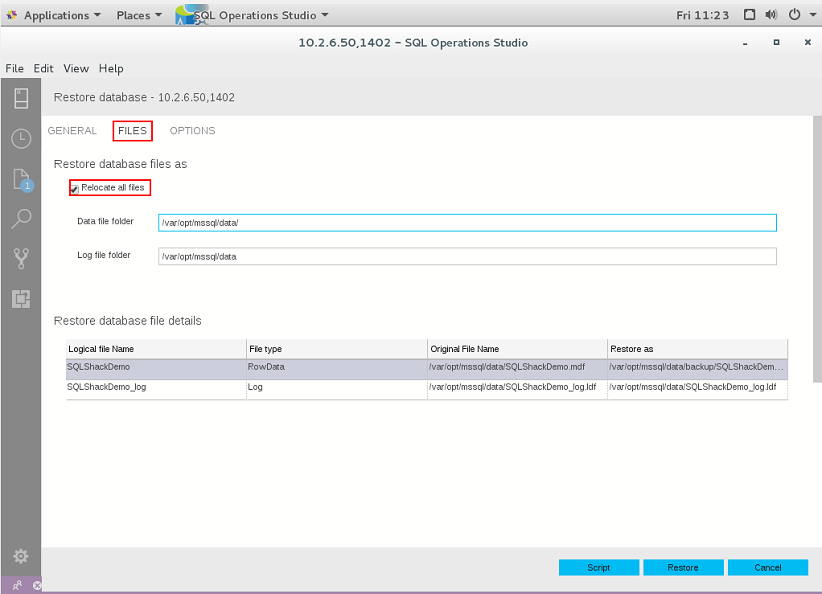Open the Search magnifier icon

(21, 218)
